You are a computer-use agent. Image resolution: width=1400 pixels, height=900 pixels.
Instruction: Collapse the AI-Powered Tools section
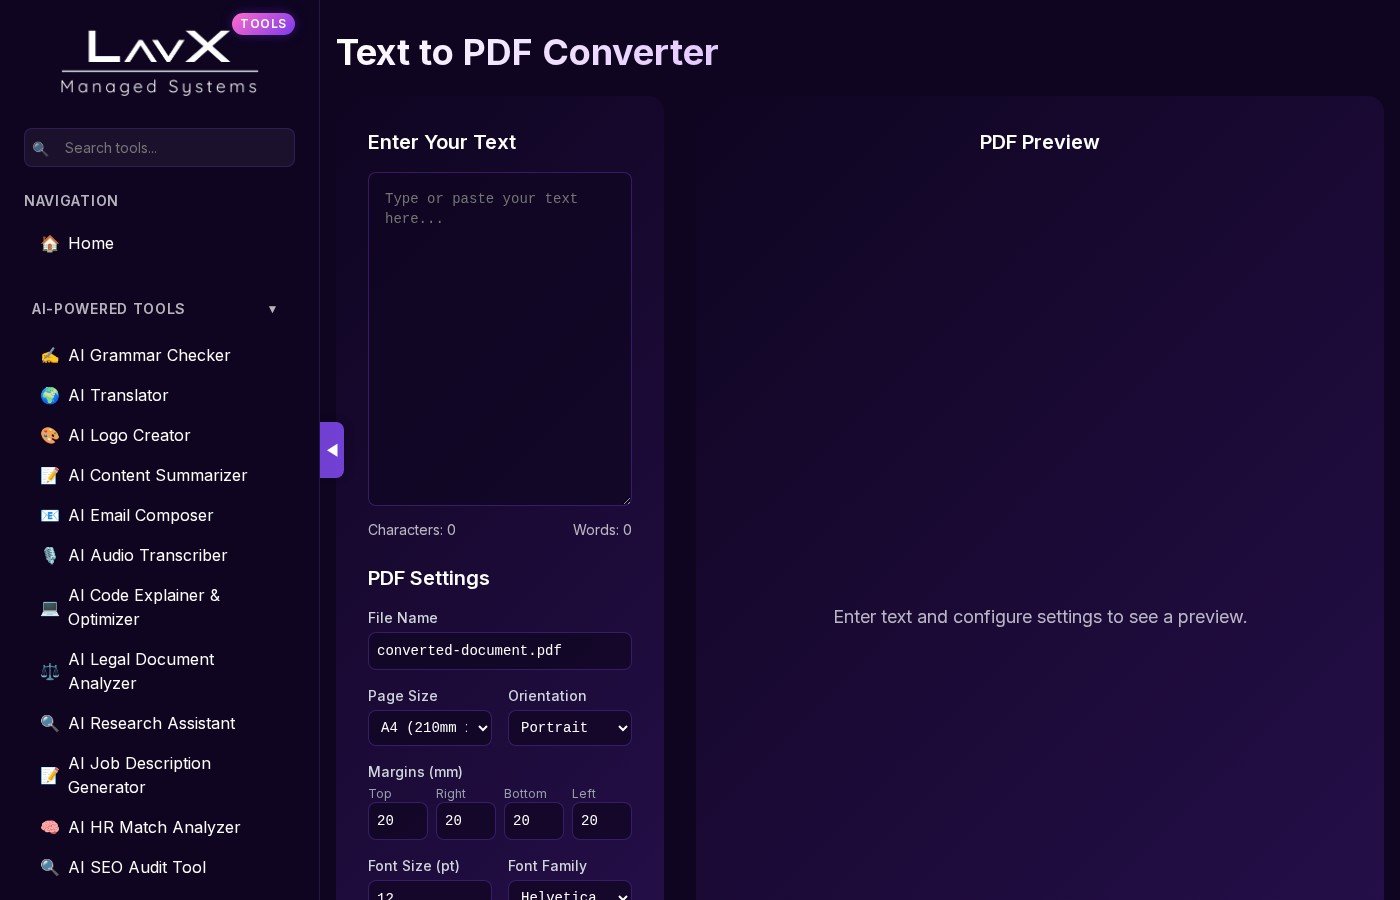272,309
